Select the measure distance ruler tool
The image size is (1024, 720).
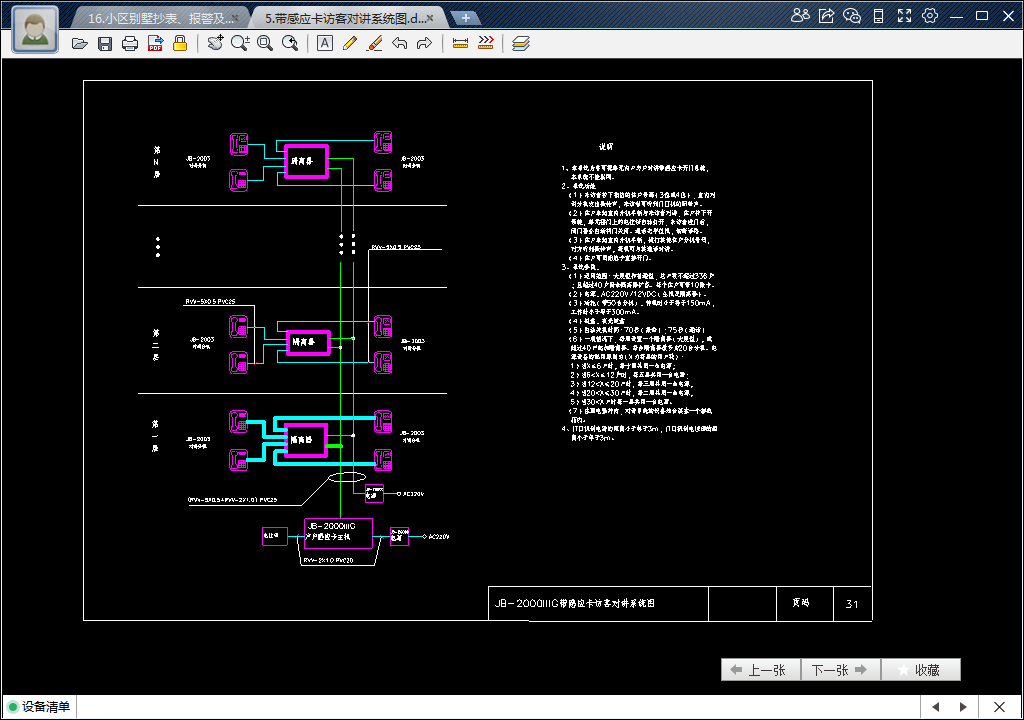(x=461, y=43)
